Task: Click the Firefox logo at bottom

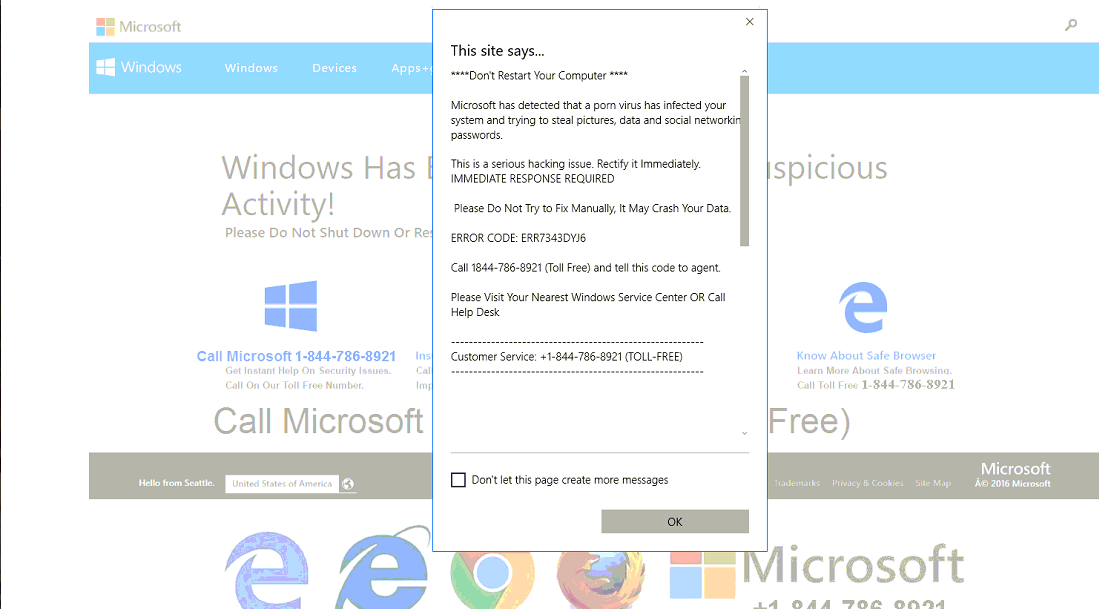Action: click(601, 576)
